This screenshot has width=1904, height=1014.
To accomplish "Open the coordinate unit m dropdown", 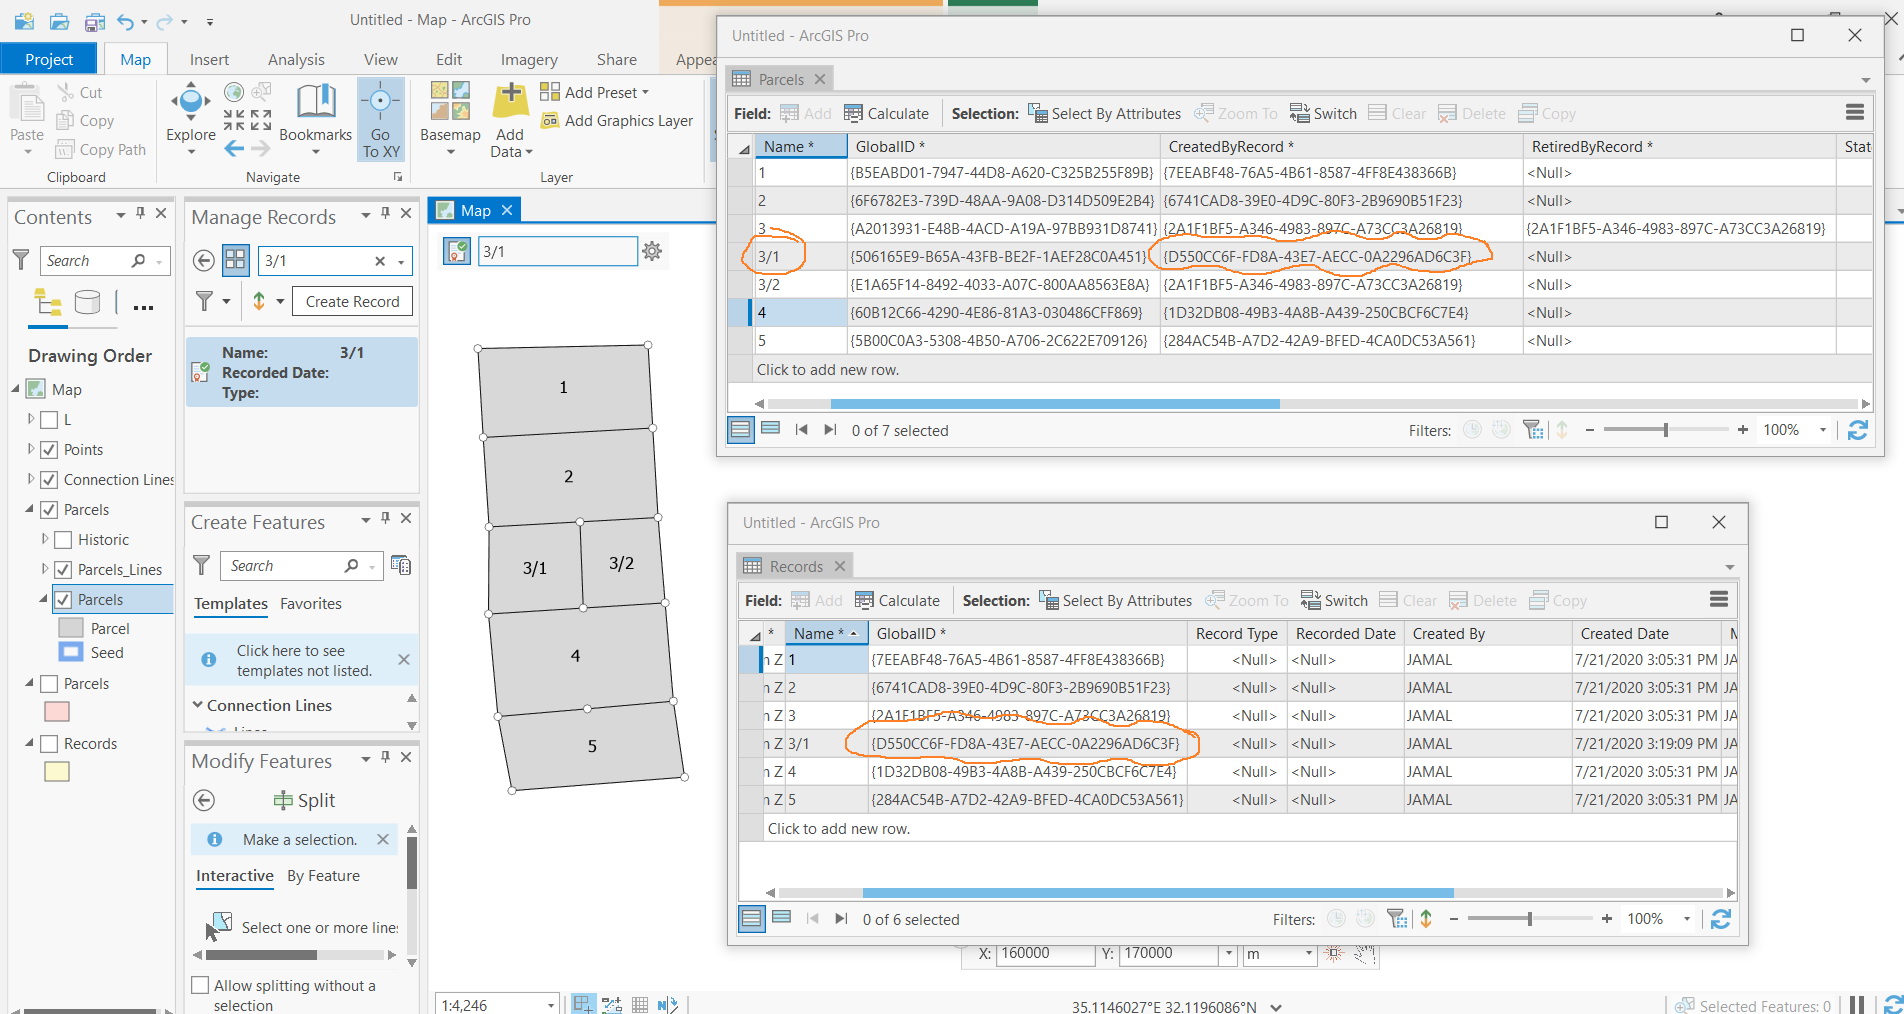I will tap(1308, 954).
